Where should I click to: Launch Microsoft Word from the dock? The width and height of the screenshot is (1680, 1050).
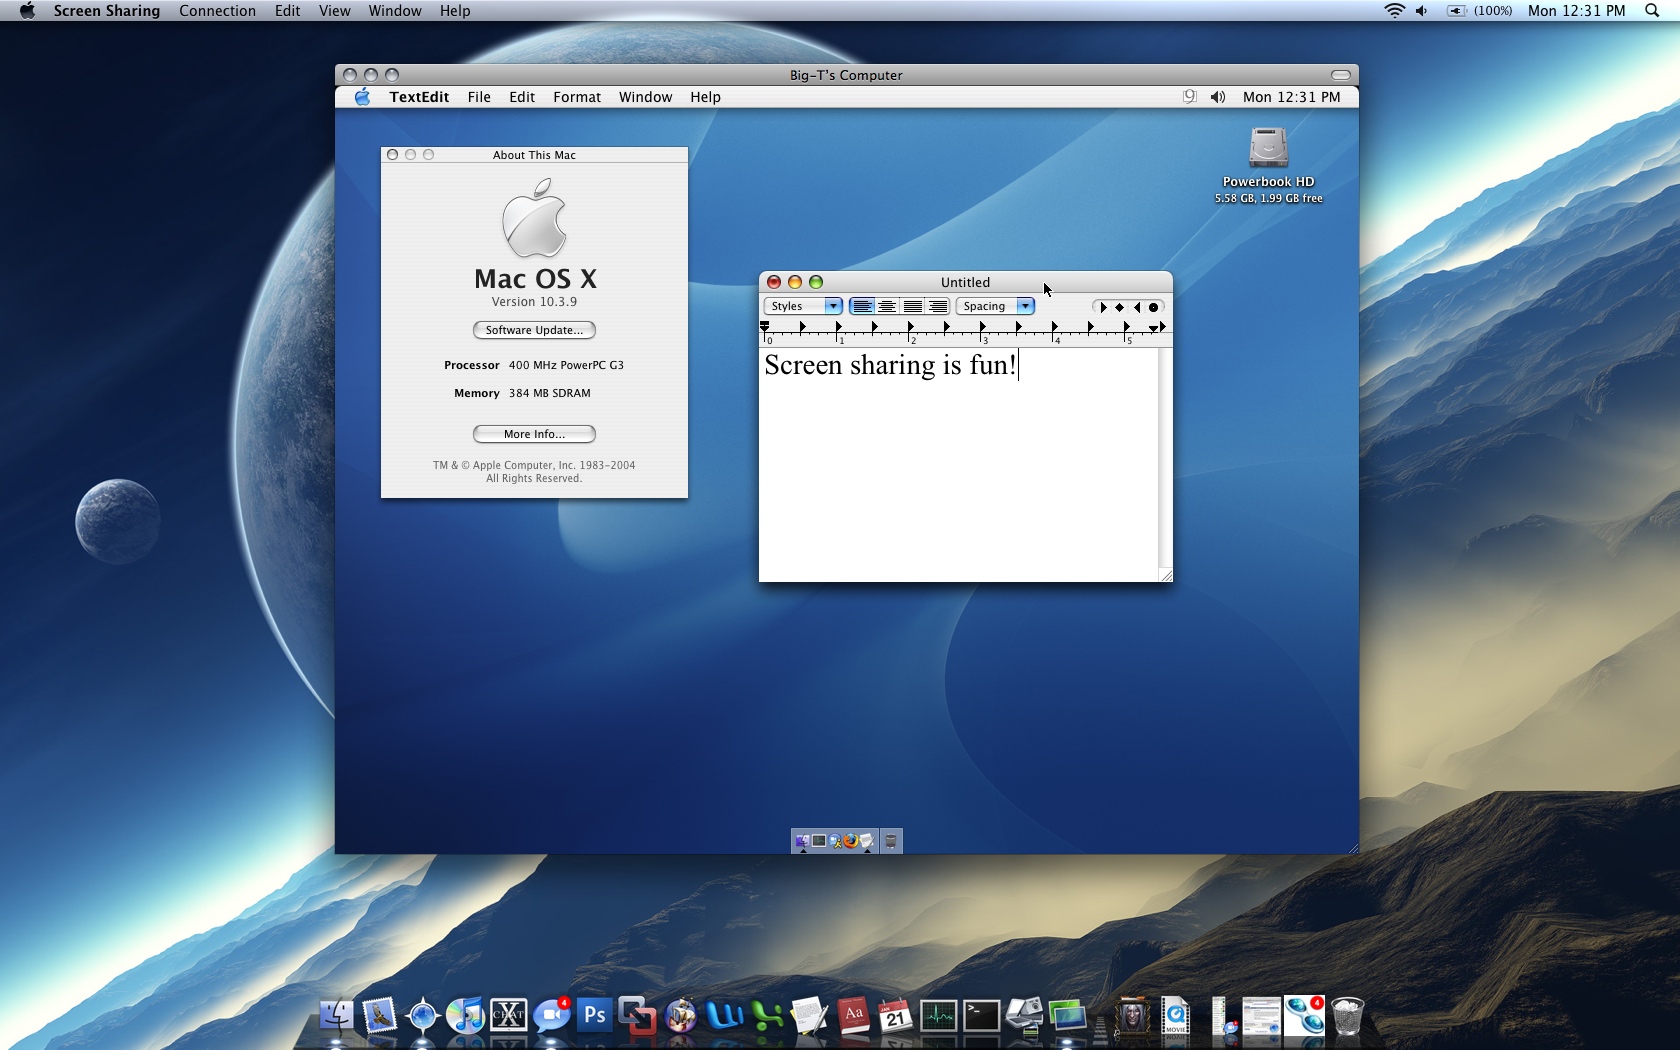[724, 1016]
